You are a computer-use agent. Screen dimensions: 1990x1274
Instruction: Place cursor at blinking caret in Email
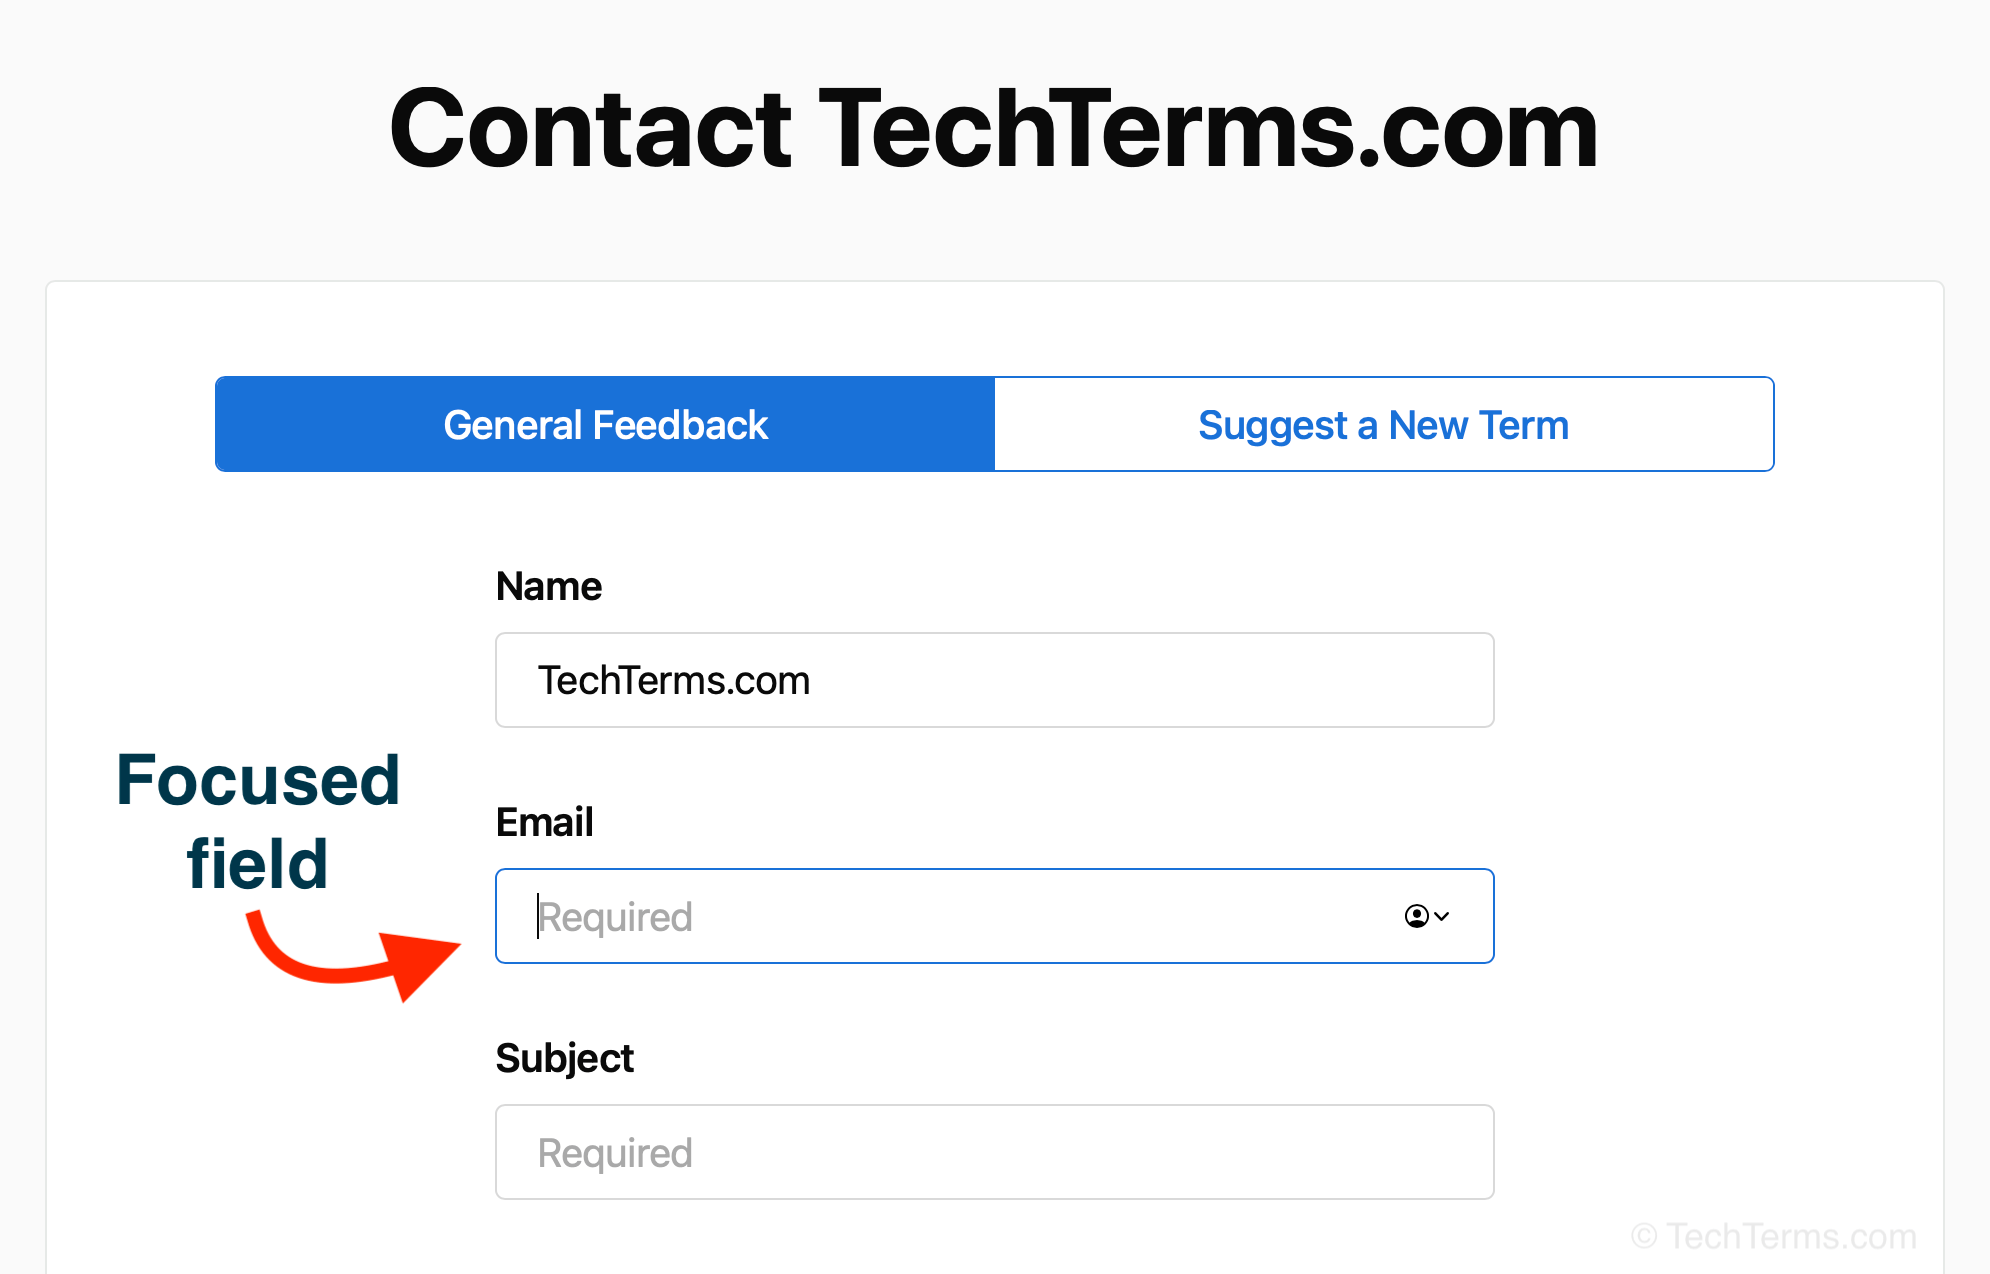538,916
